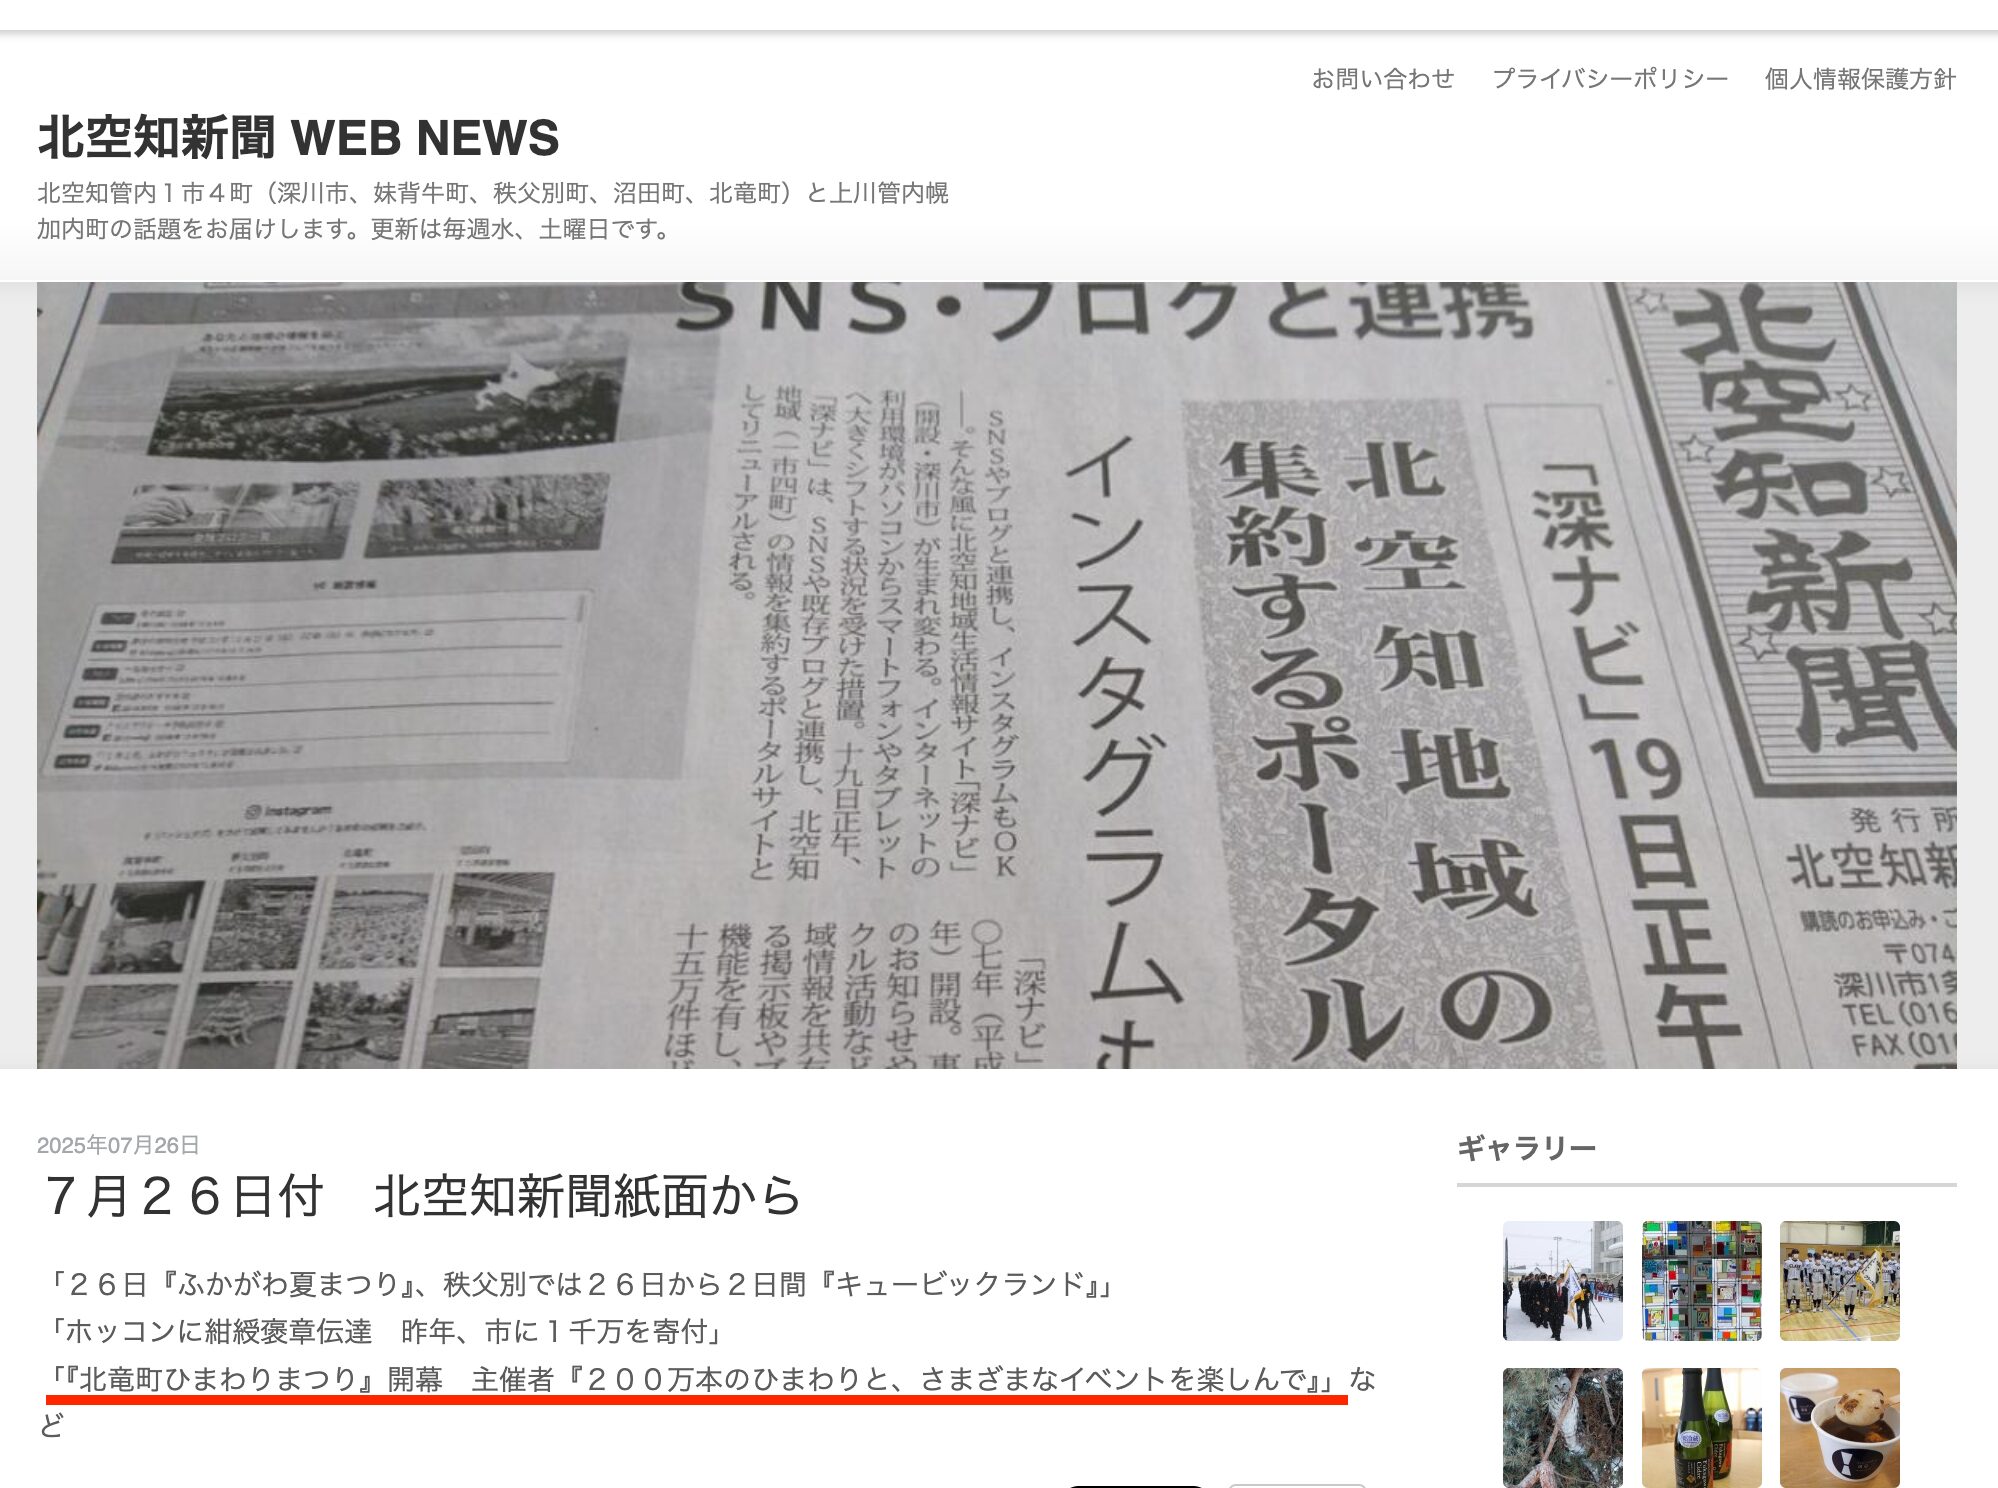Open the post titled 7月26日付 北空知新聞紙面から
Image resolution: width=1998 pixels, height=1488 pixels.
423,1196
